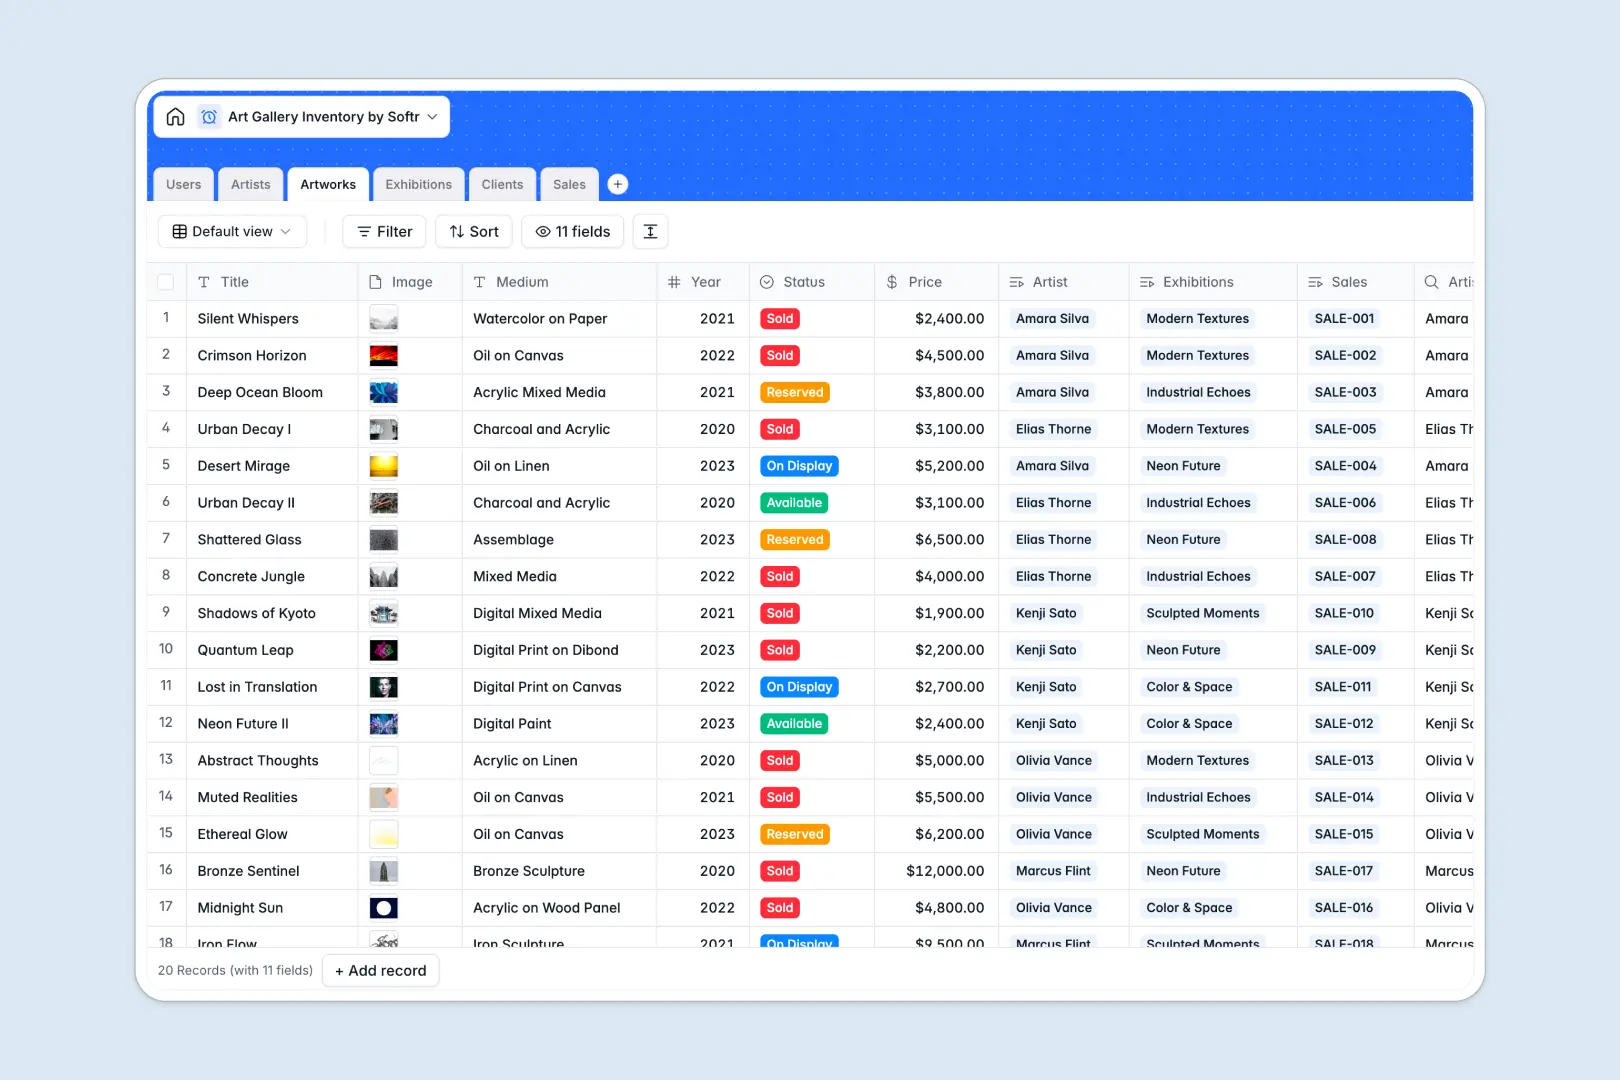Open the Default view dropdown

[x=231, y=231]
